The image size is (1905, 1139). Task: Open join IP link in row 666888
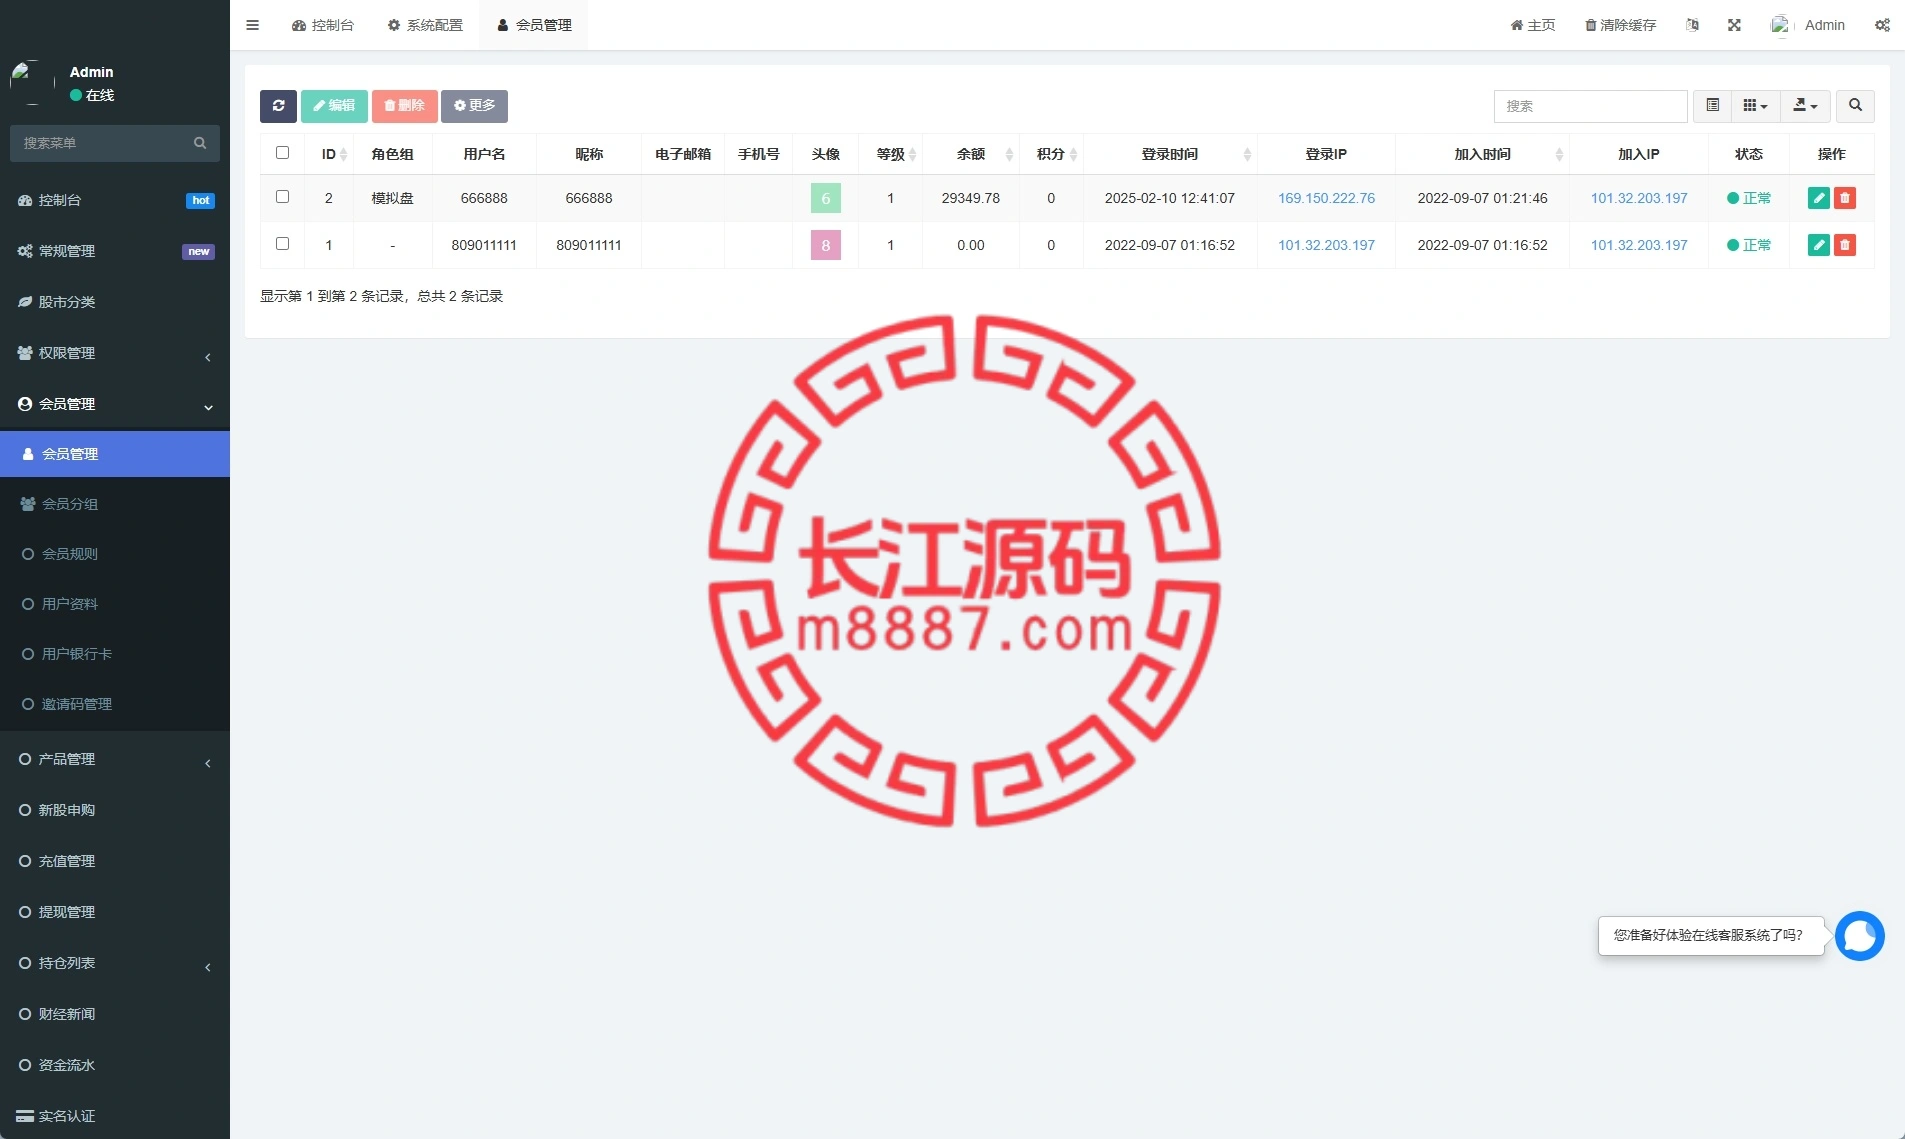click(x=1639, y=198)
